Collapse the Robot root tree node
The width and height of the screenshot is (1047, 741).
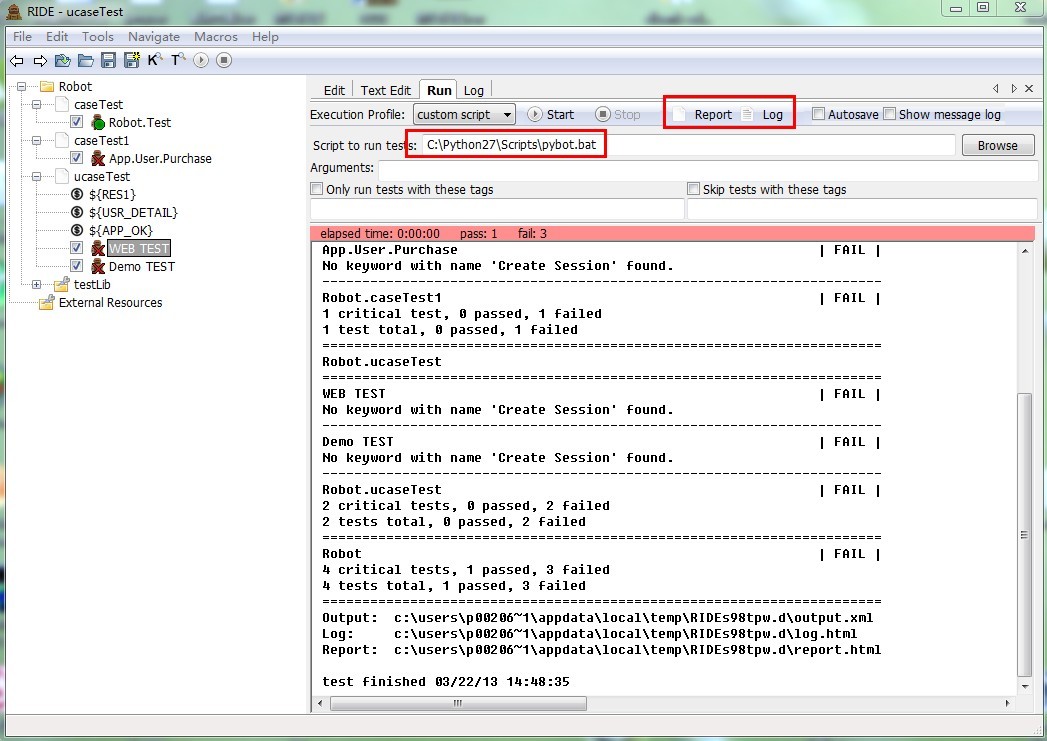(x=22, y=86)
